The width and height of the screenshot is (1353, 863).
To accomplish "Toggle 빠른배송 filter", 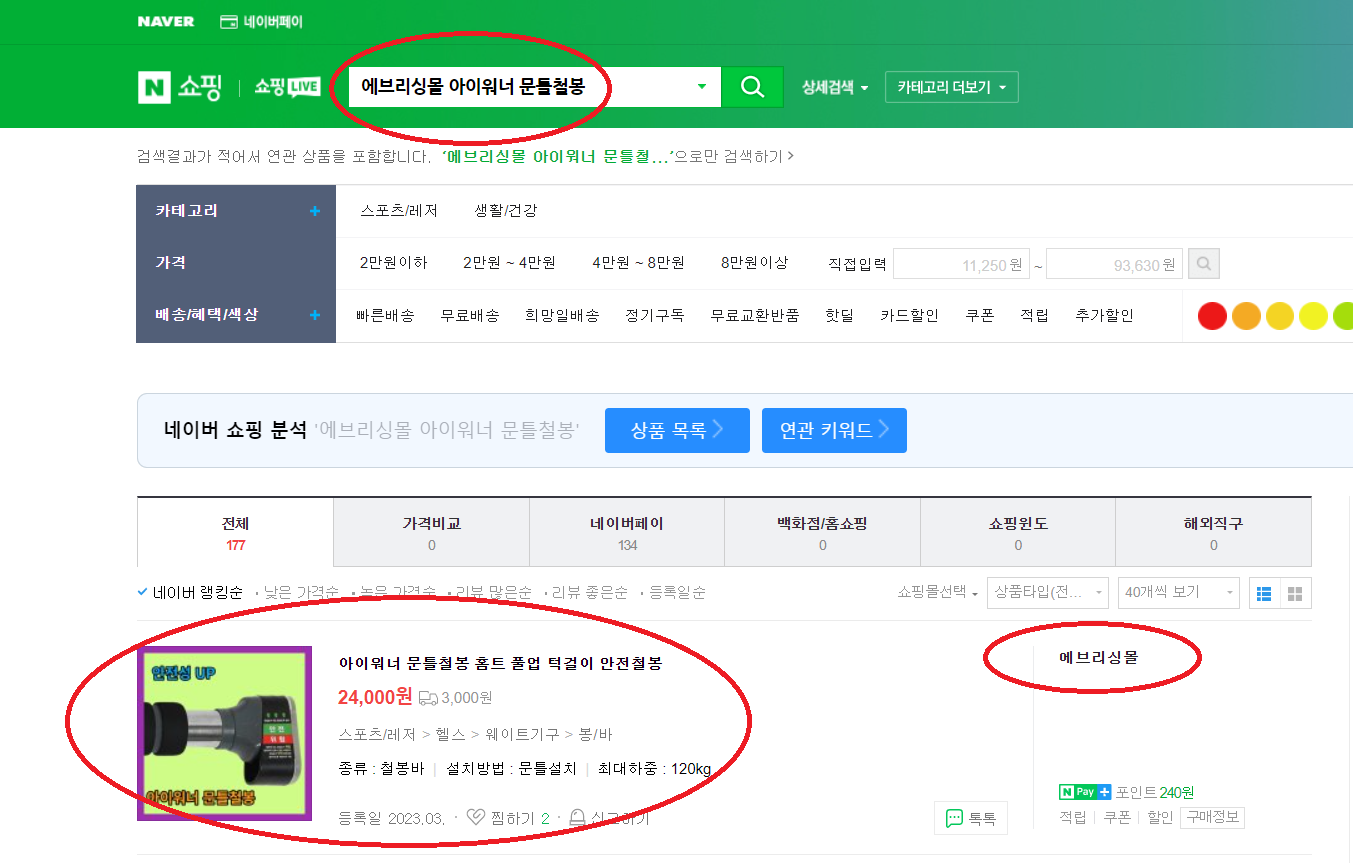I will [385, 315].
